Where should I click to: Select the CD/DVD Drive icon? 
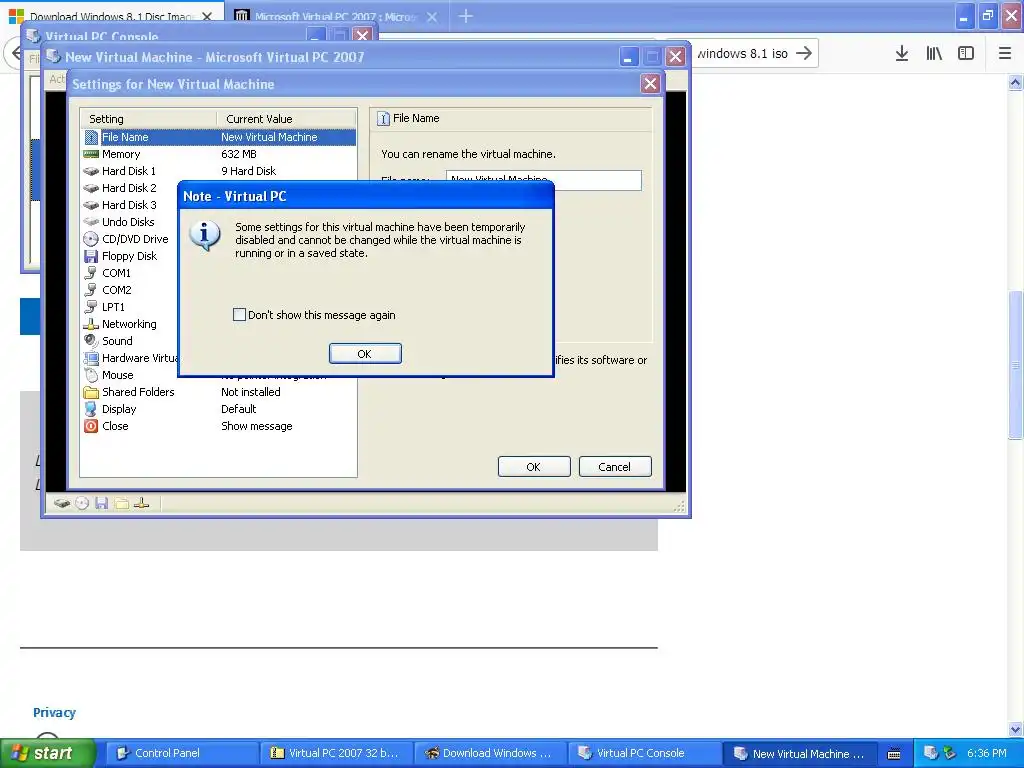(x=91, y=239)
